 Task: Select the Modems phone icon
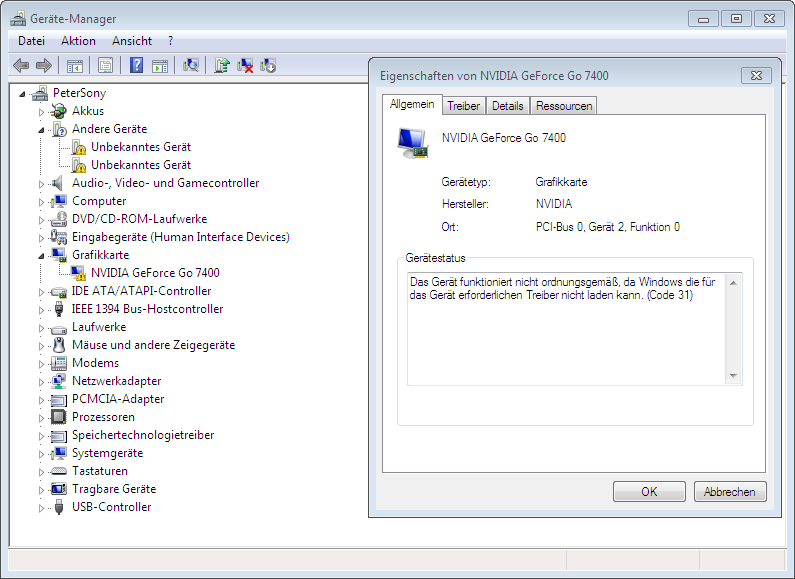[x=59, y=363]
